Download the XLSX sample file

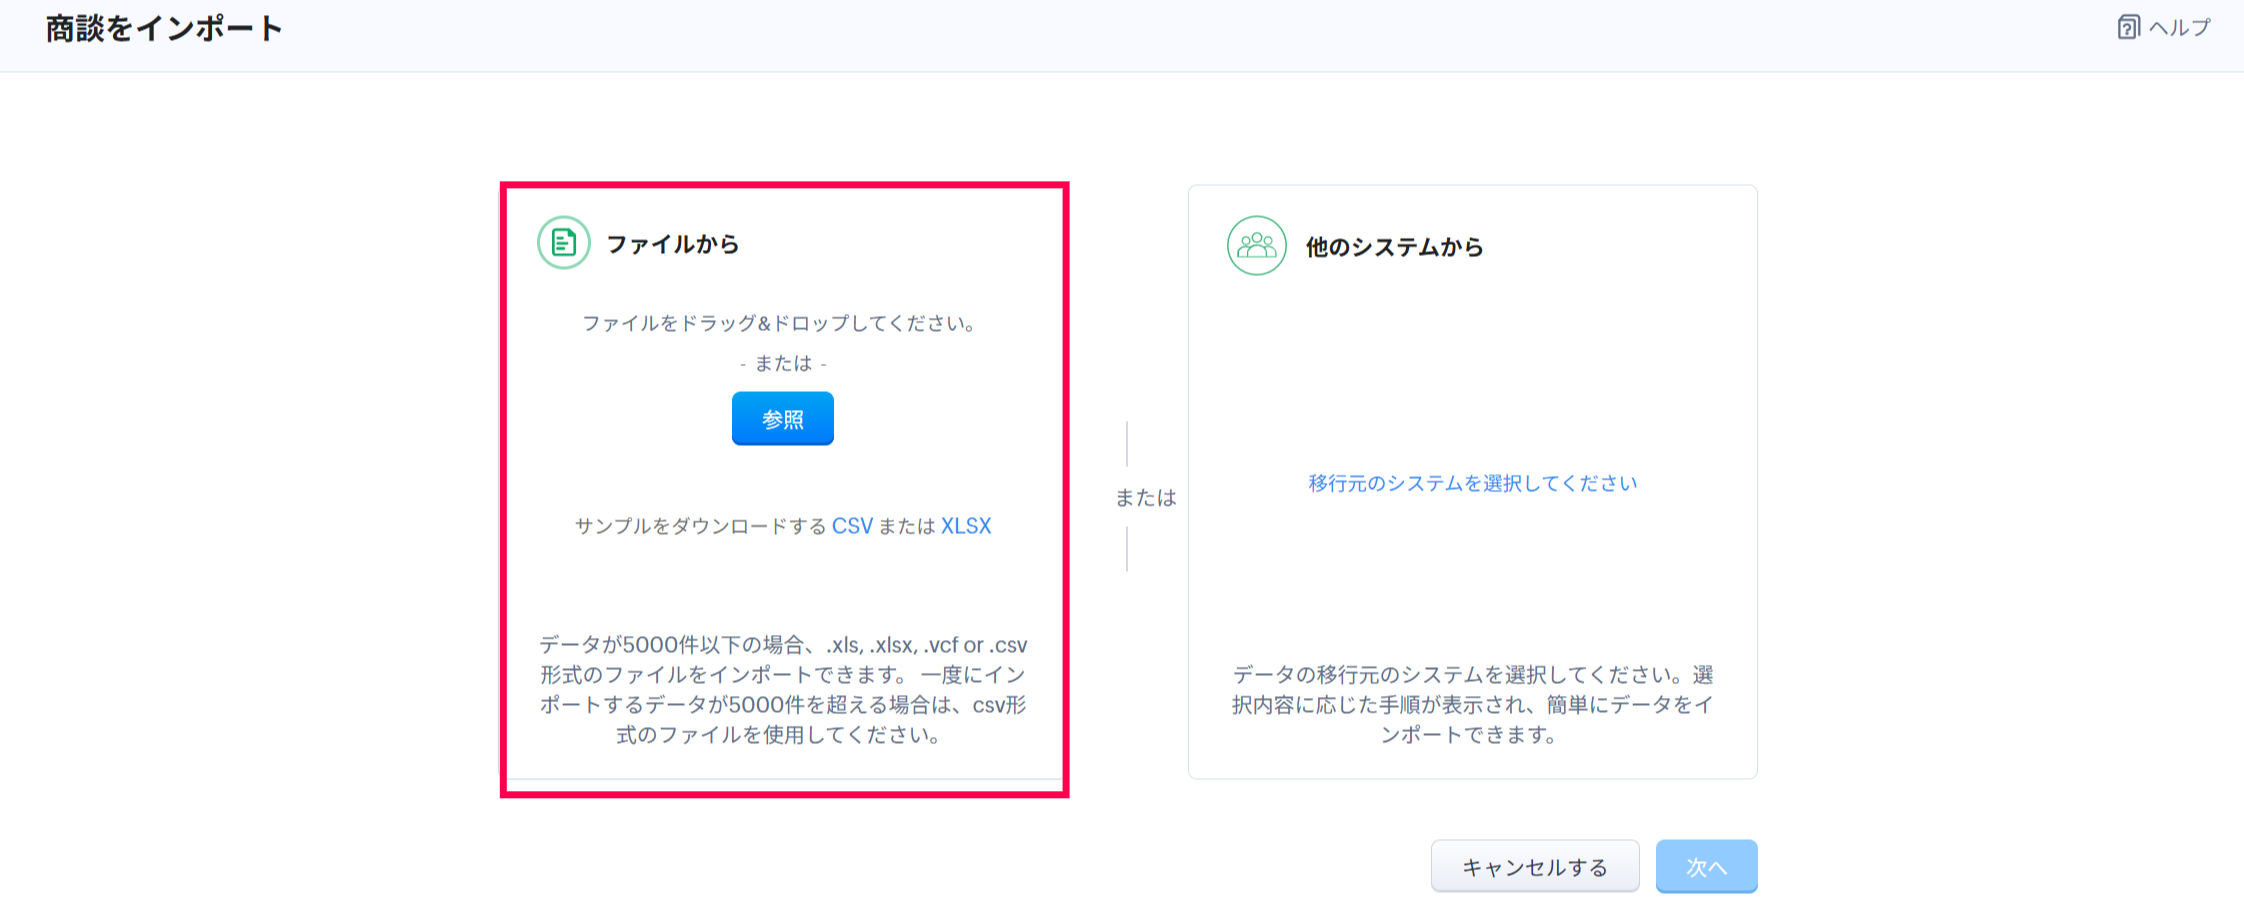click(965, 526)
